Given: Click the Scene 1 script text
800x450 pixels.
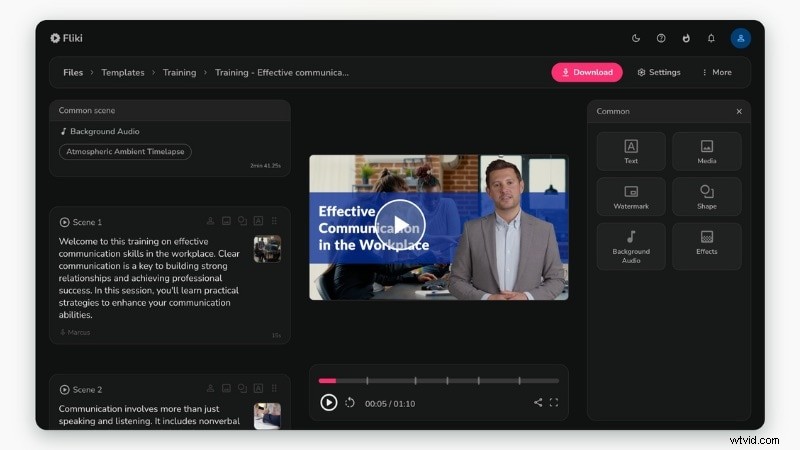Looking at the screenshot, I should 149,278.
